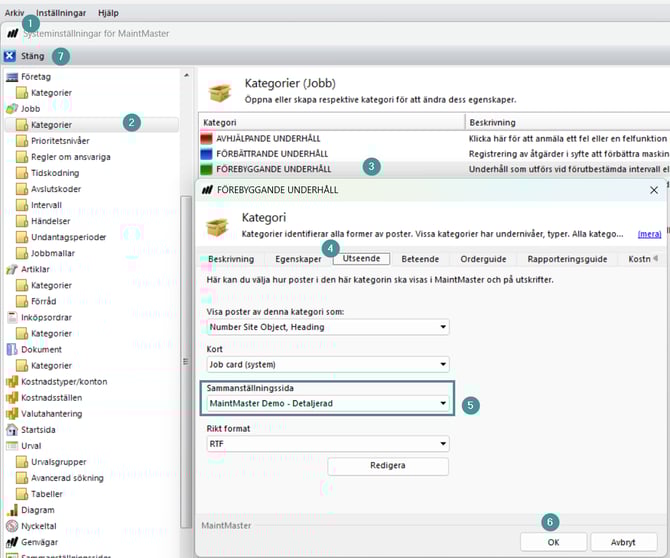
Task: Open the Dokument tree icon
Action: (x=12, y=349)
